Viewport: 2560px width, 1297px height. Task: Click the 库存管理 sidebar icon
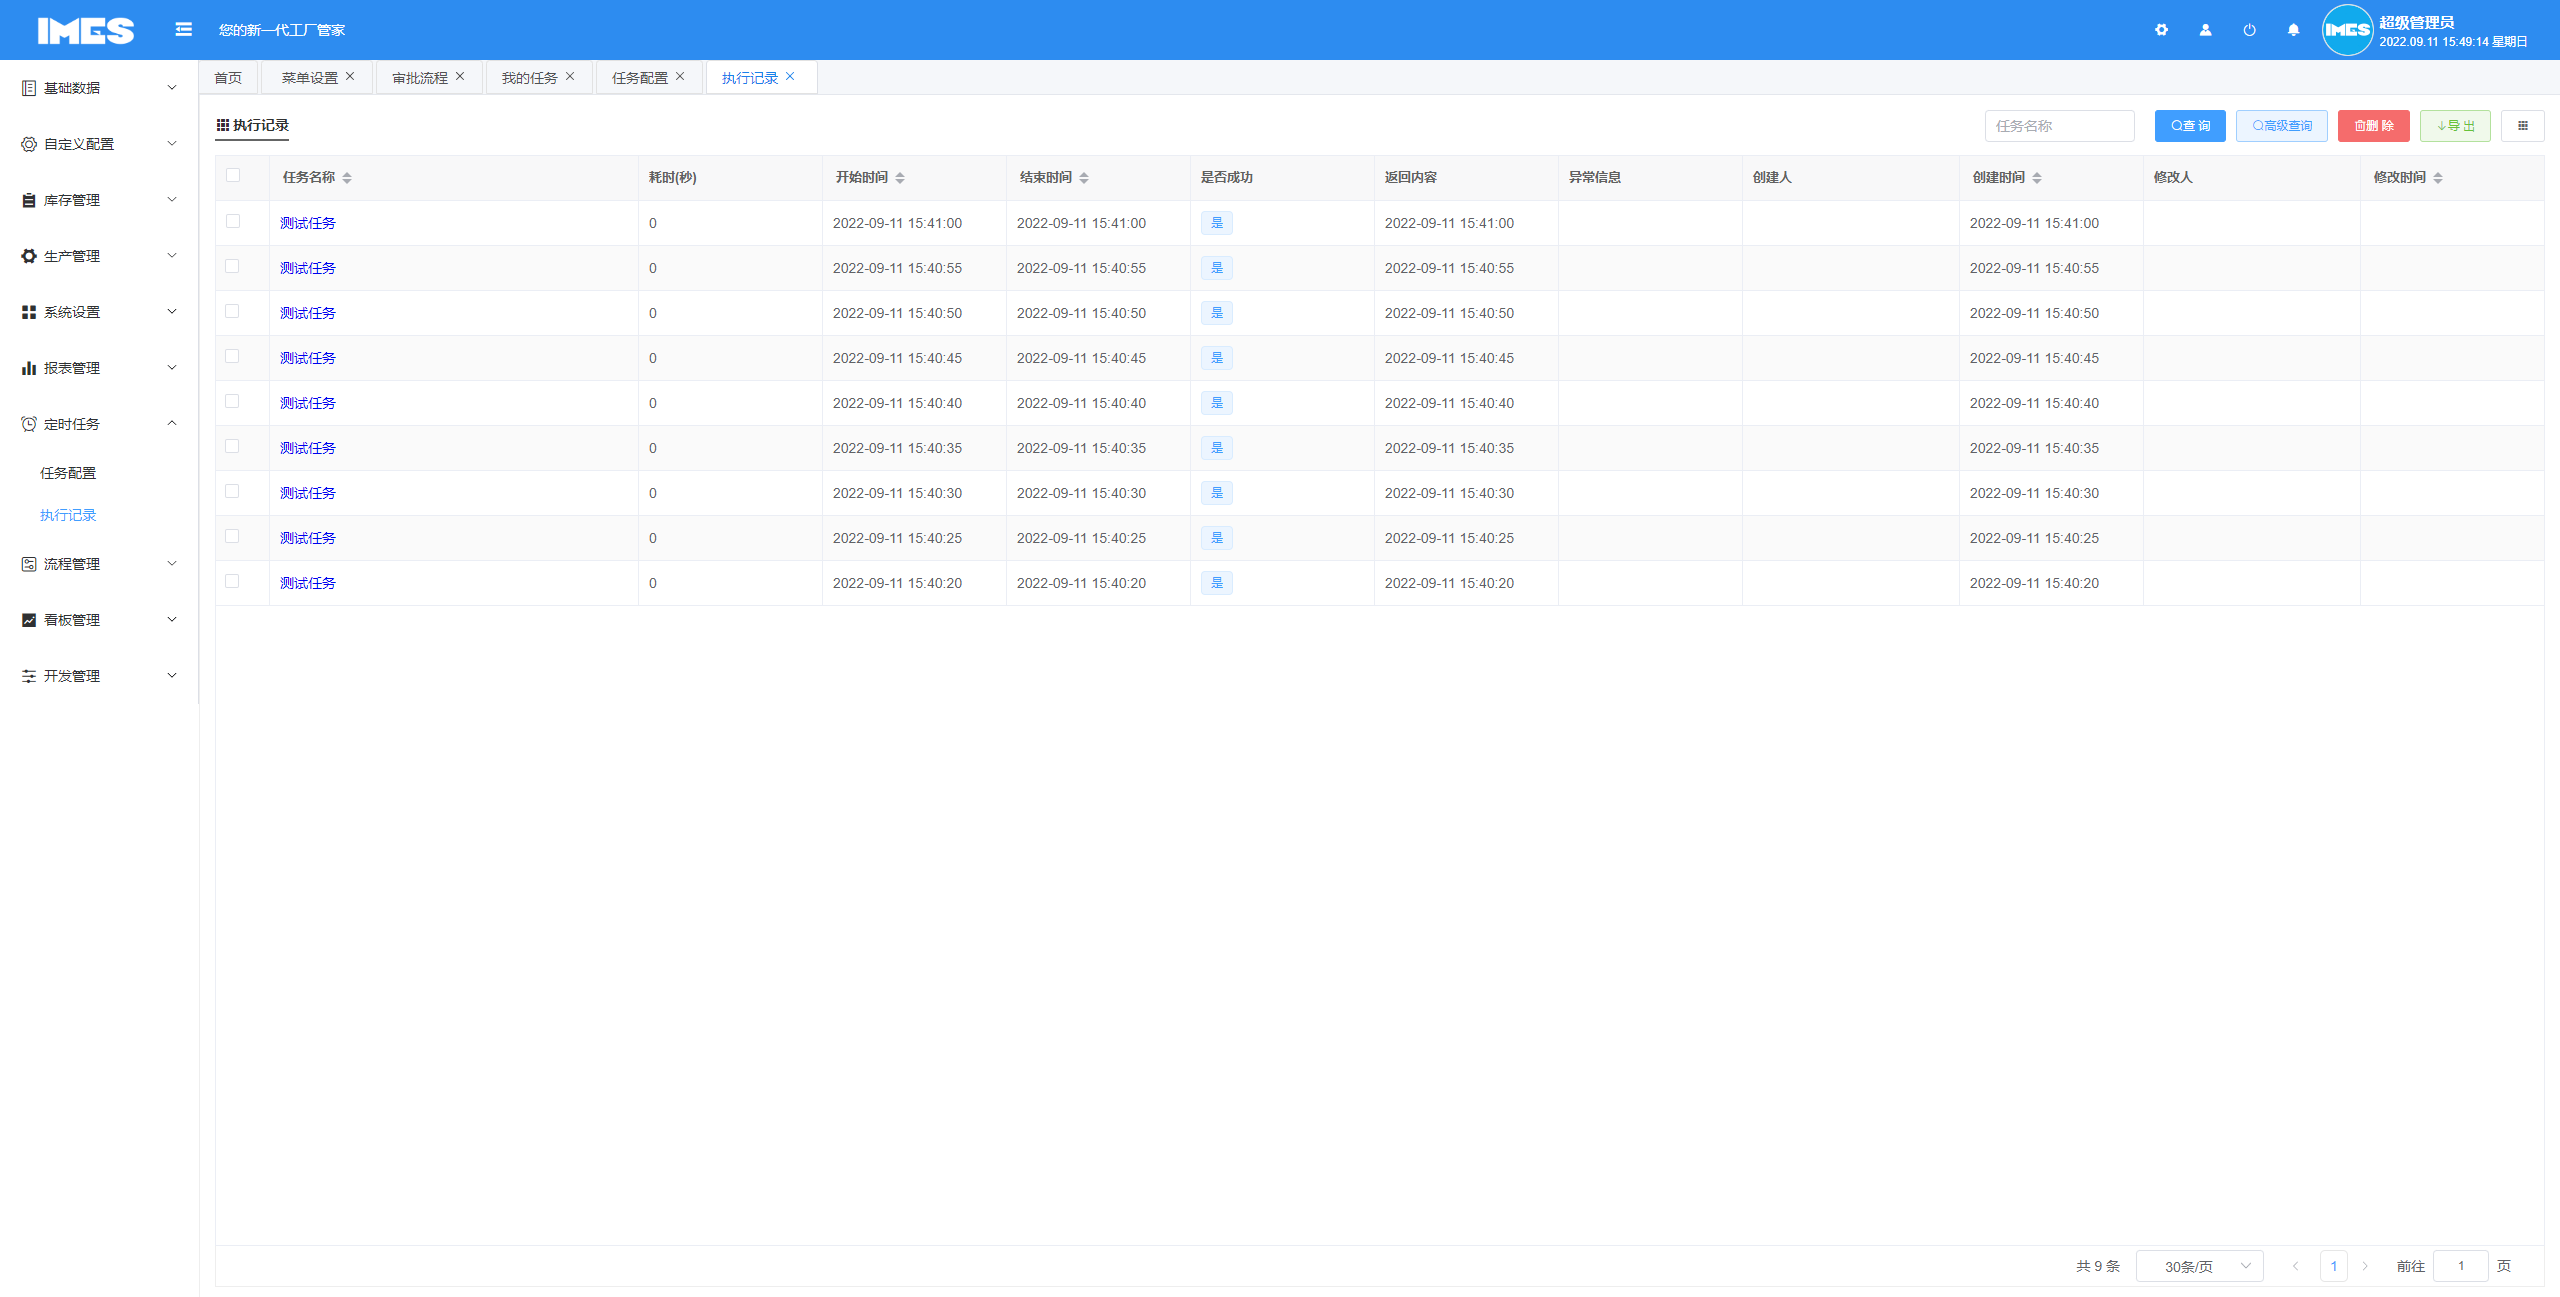pos(29,200)
